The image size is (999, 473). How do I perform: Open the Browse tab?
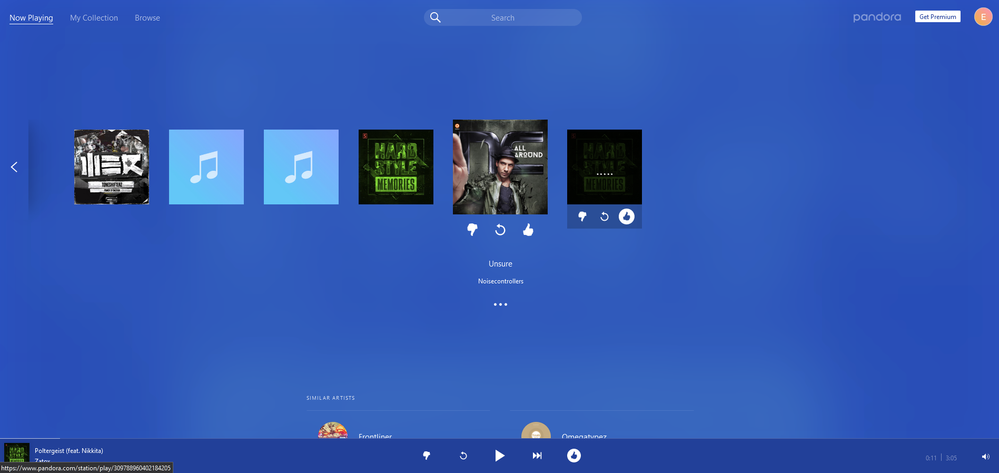(x=147, y=18)
